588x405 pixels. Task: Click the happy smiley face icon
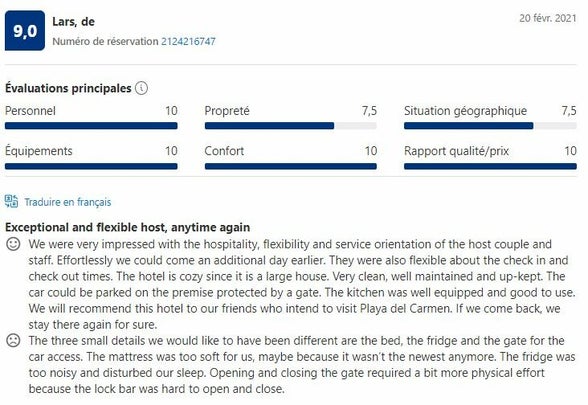(13, 244)
